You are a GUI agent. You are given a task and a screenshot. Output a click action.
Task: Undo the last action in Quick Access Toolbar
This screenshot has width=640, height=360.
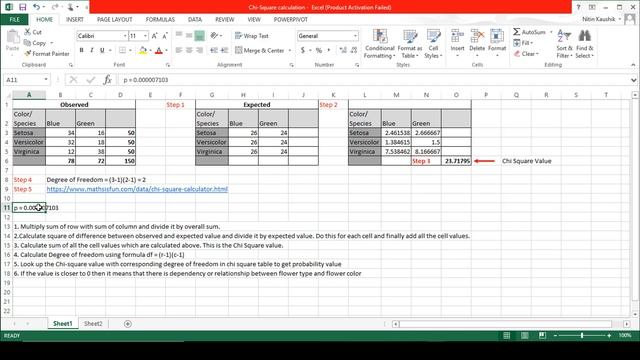[x=36, y=7]
